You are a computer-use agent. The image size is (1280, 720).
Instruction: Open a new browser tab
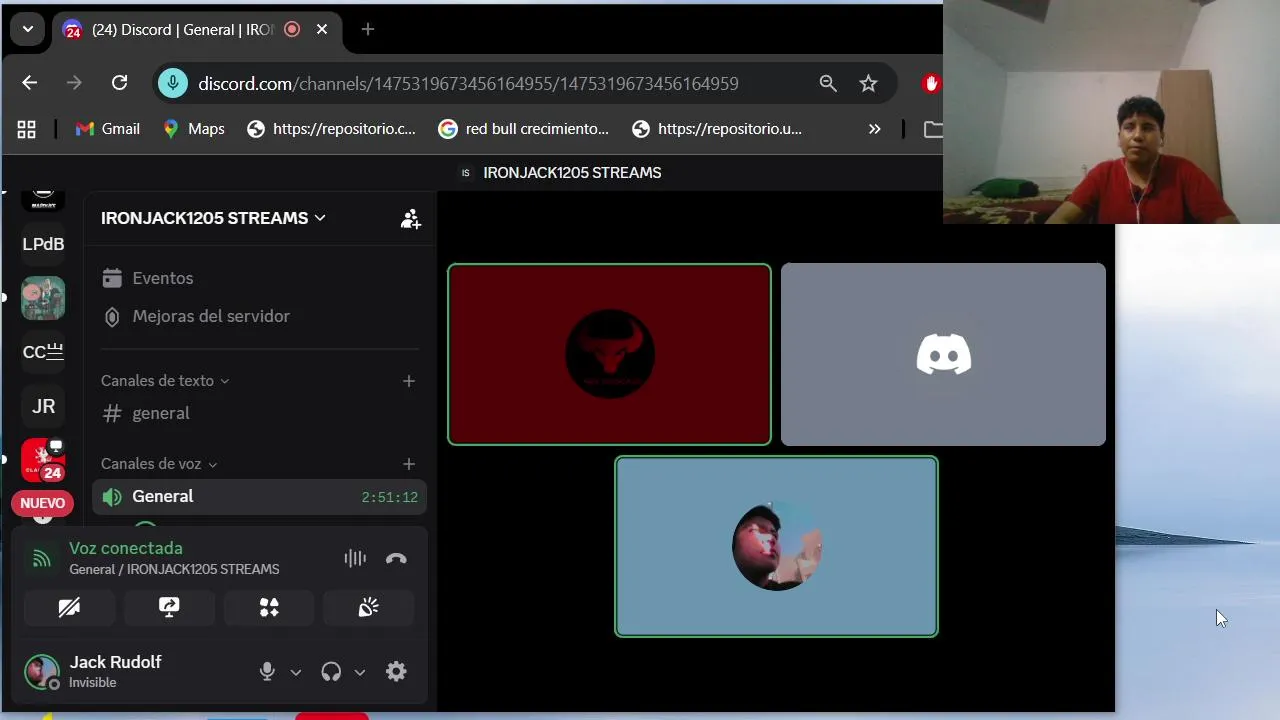pyautogui.click(x=368, y=30)
